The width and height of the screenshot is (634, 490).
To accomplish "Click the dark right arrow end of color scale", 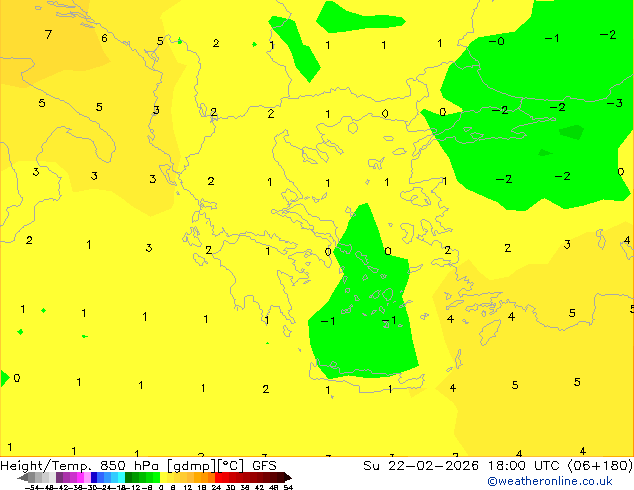I will point(288,477).
